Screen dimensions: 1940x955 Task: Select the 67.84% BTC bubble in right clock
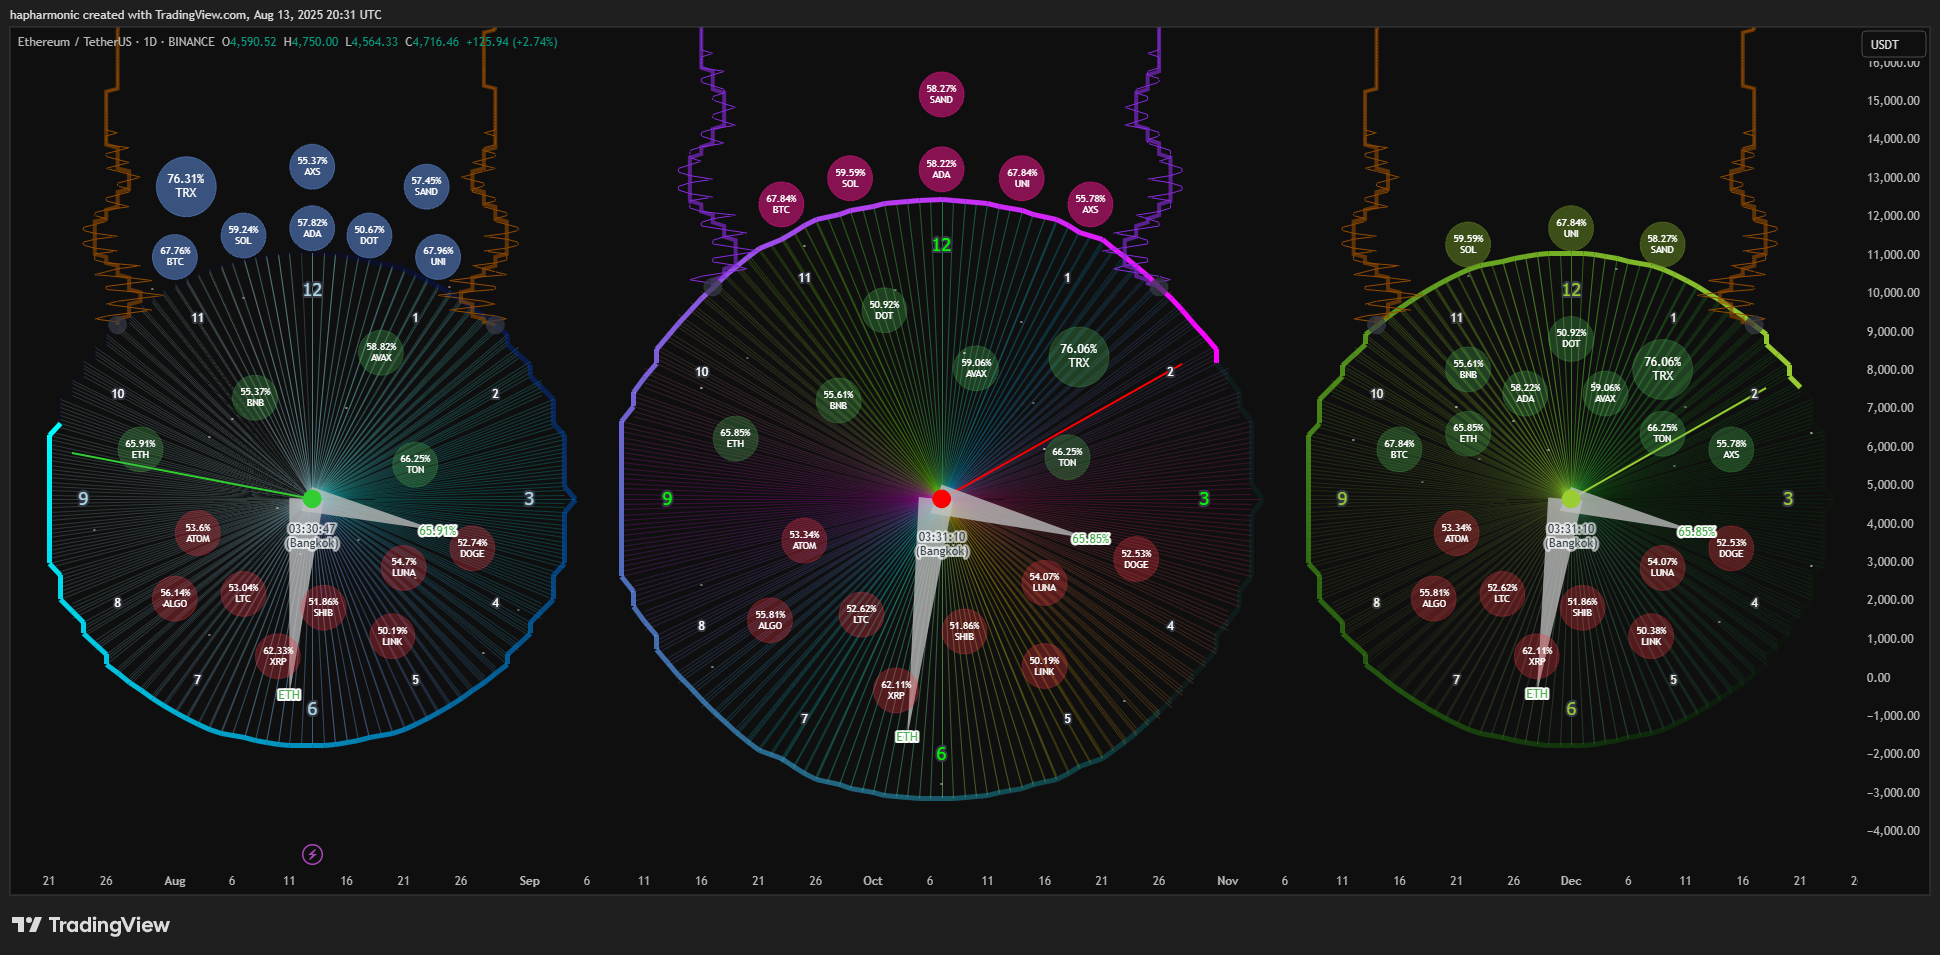[x=1399, y=449]
